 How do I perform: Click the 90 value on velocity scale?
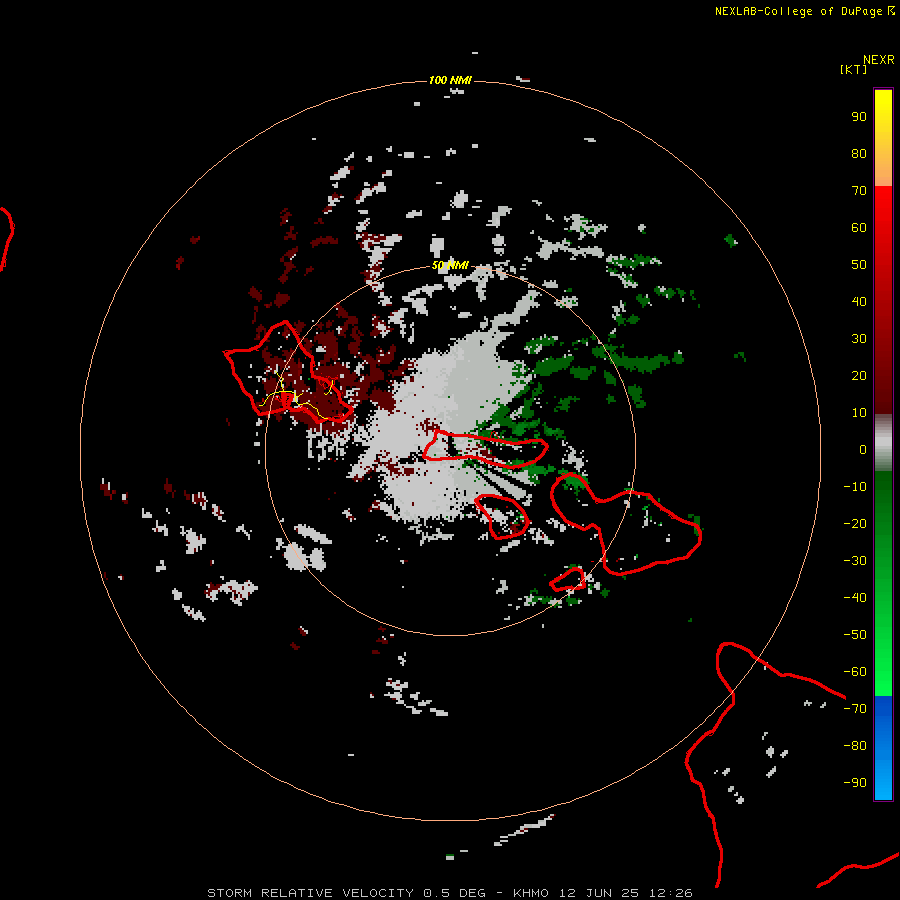[x=859, y=117]
